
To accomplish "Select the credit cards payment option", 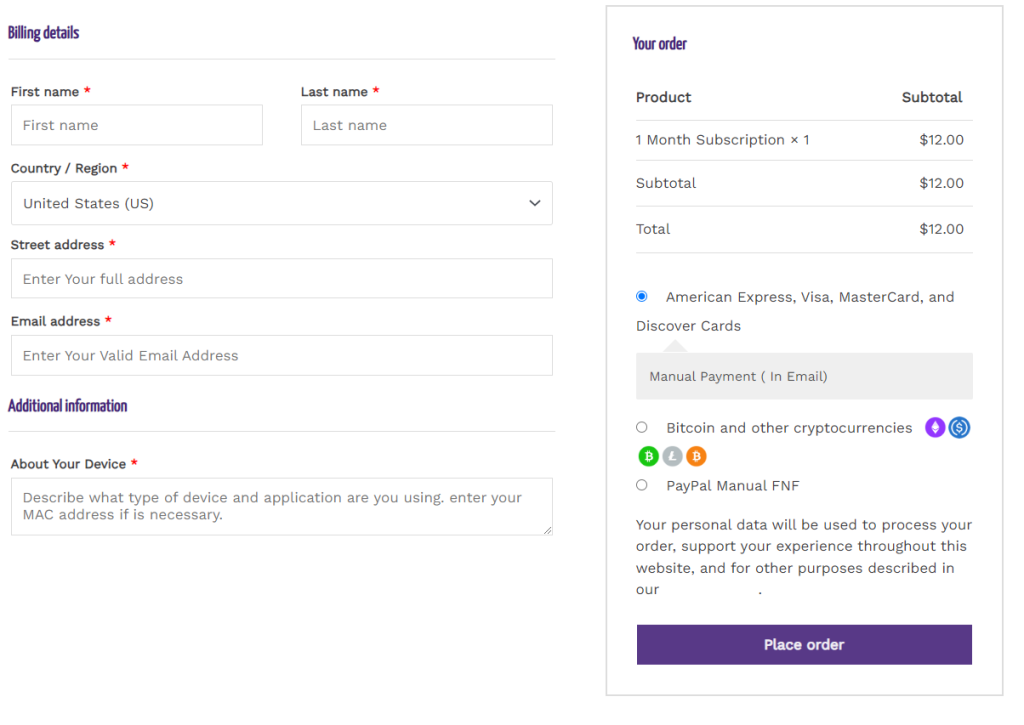I will pyautogui.click(x=642, y=297).
